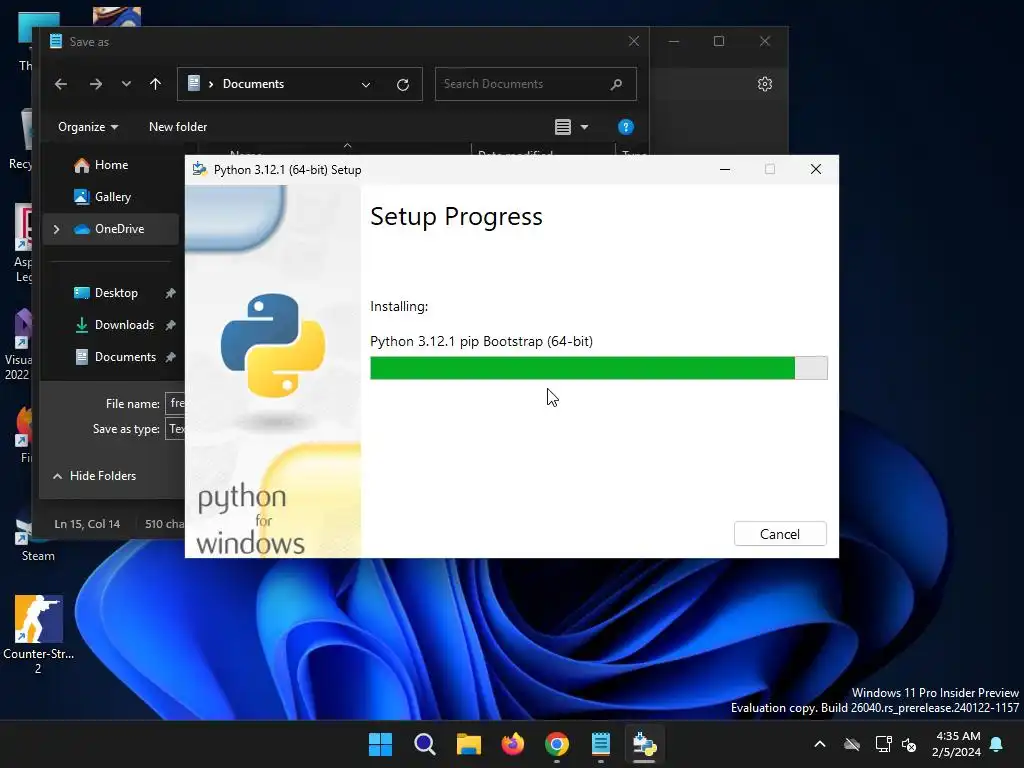Open the Organize menu
This screenshot has width=1024, height=768.
pyautogui.click(x=88, y=127)
